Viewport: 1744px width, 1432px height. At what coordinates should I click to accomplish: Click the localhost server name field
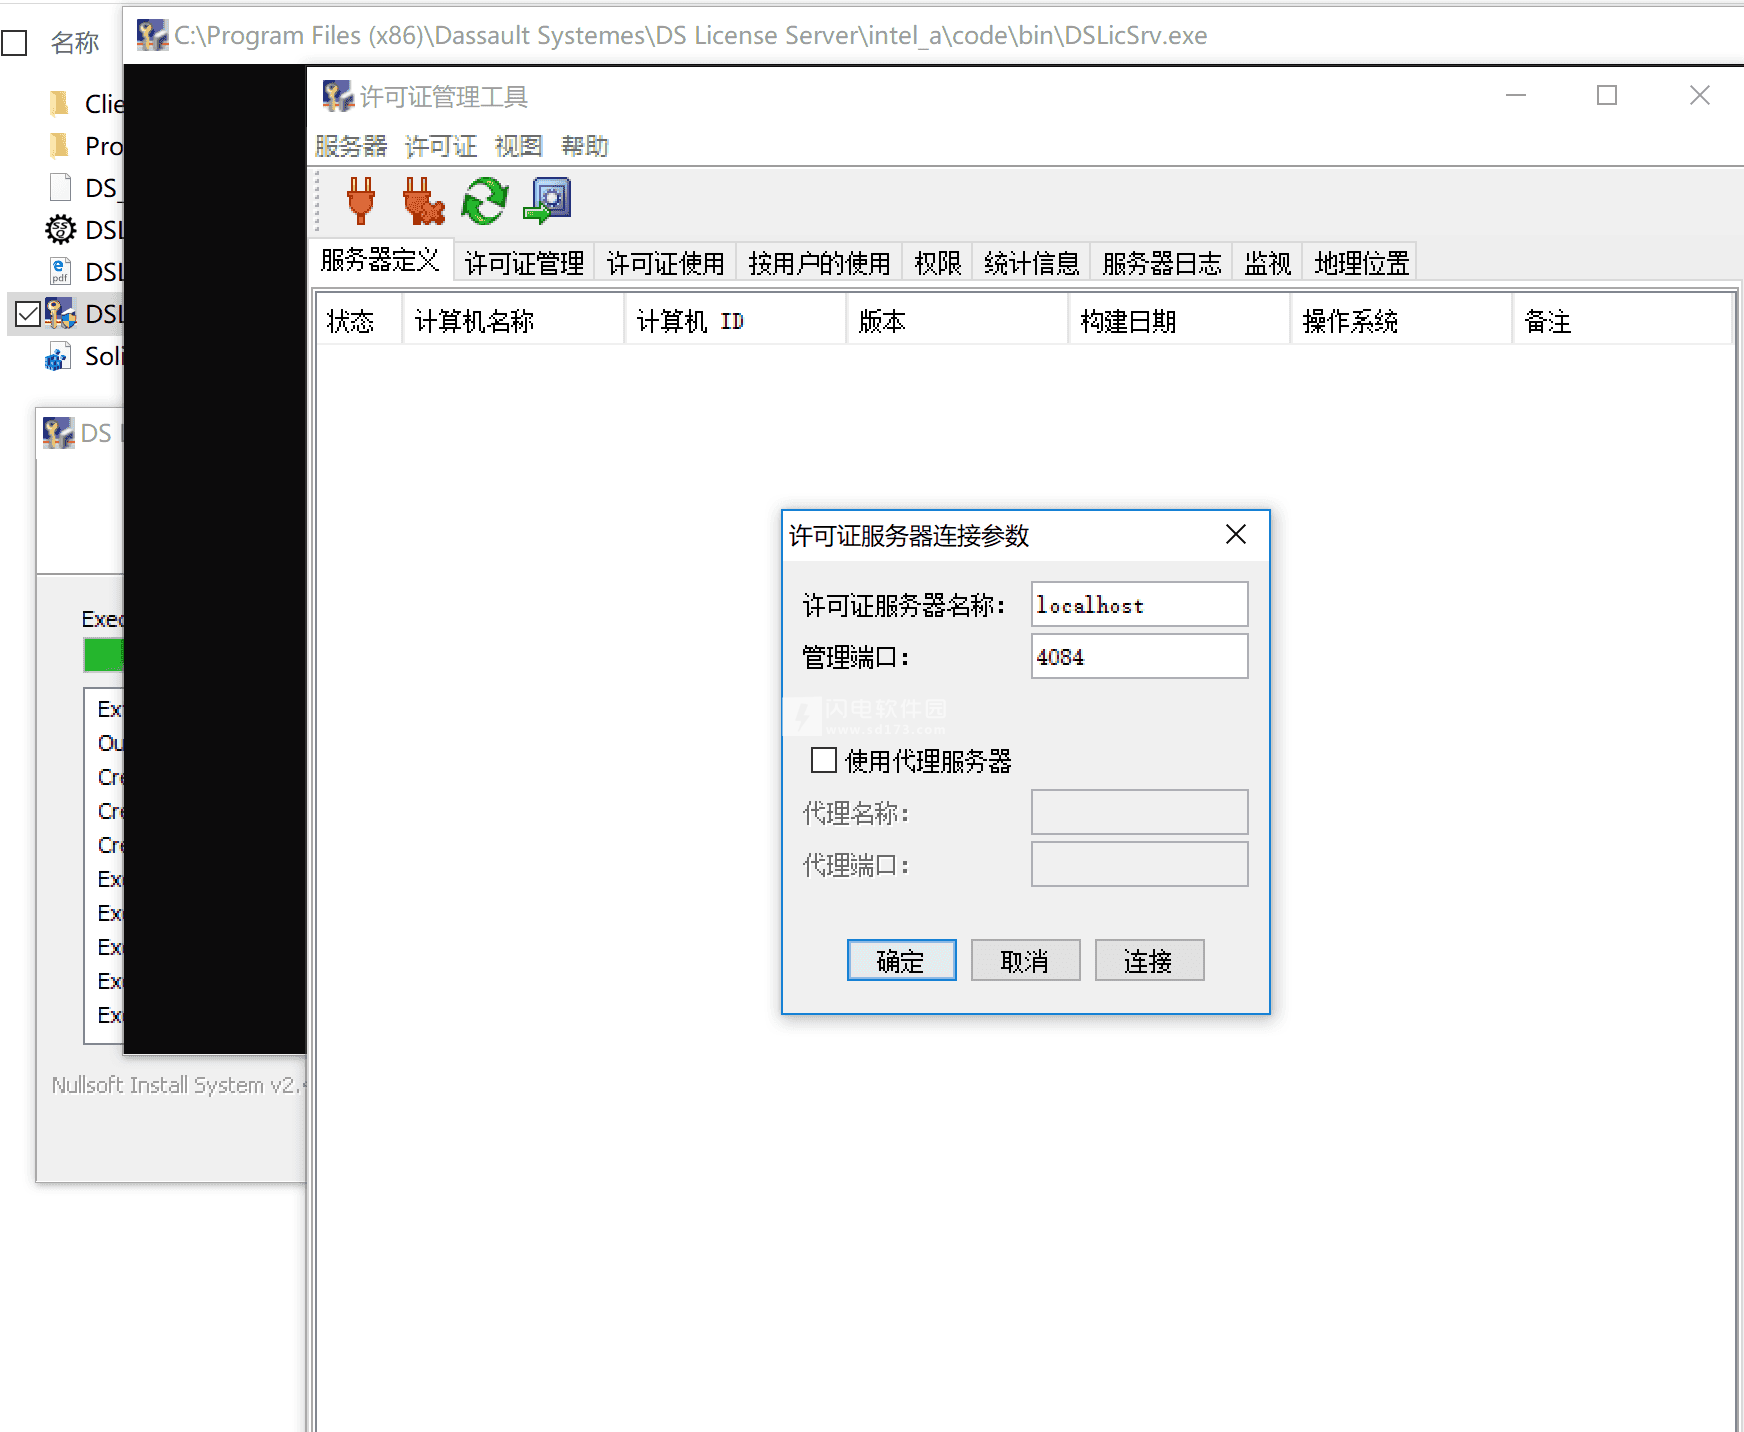click(x=1138, y=604)
